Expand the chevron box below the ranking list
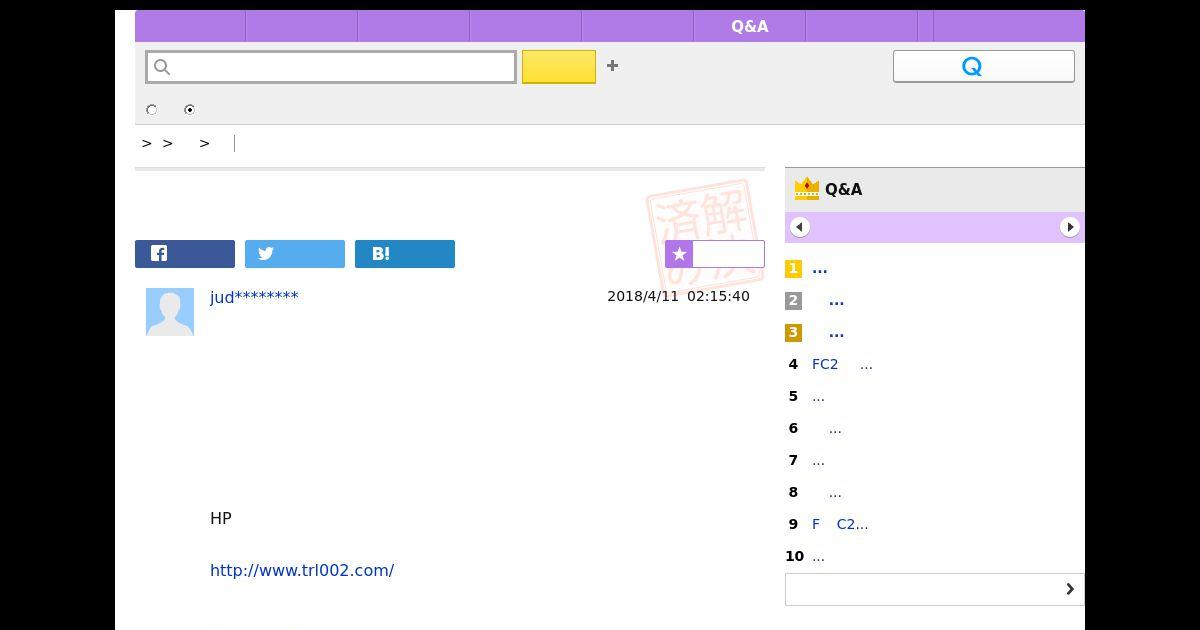This screenshot has width=1200, height=630. pos(935,589)
